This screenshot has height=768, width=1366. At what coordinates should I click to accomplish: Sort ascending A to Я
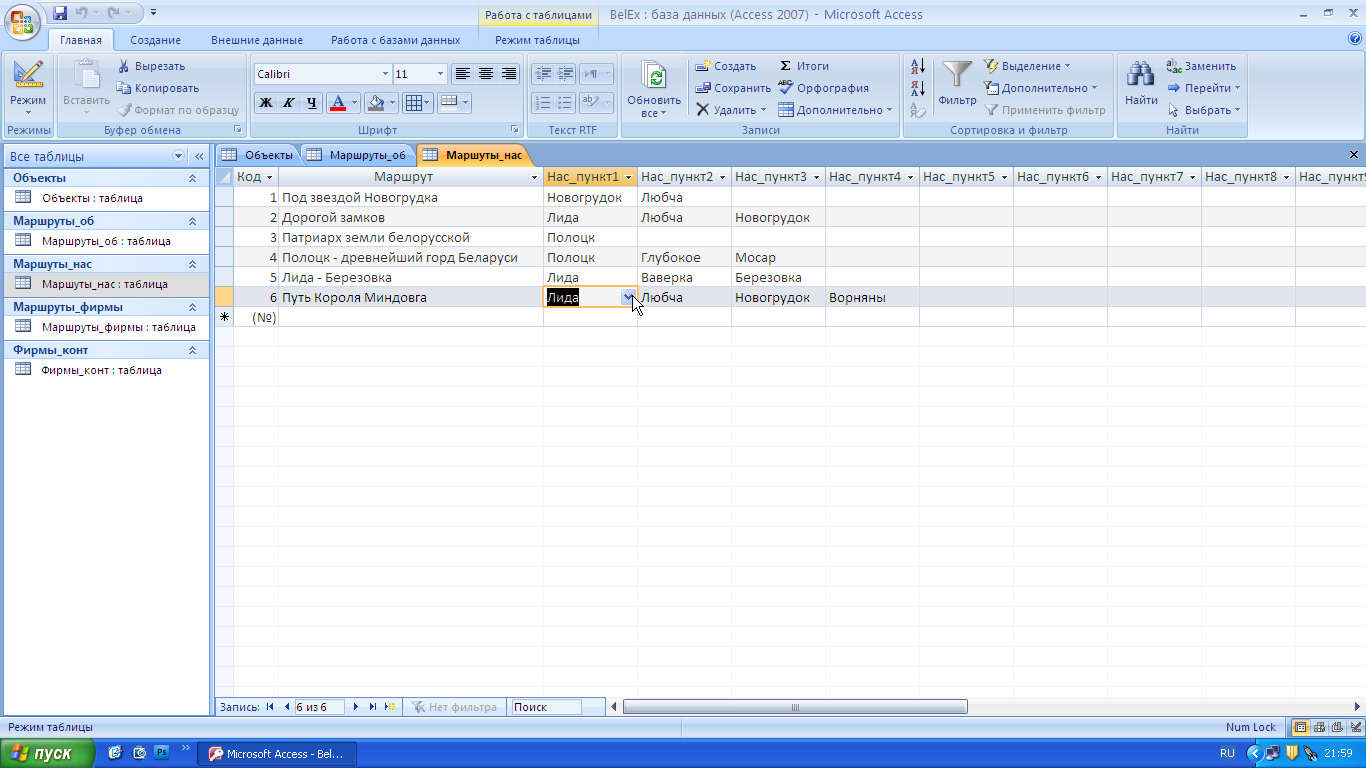pos(918,67)
